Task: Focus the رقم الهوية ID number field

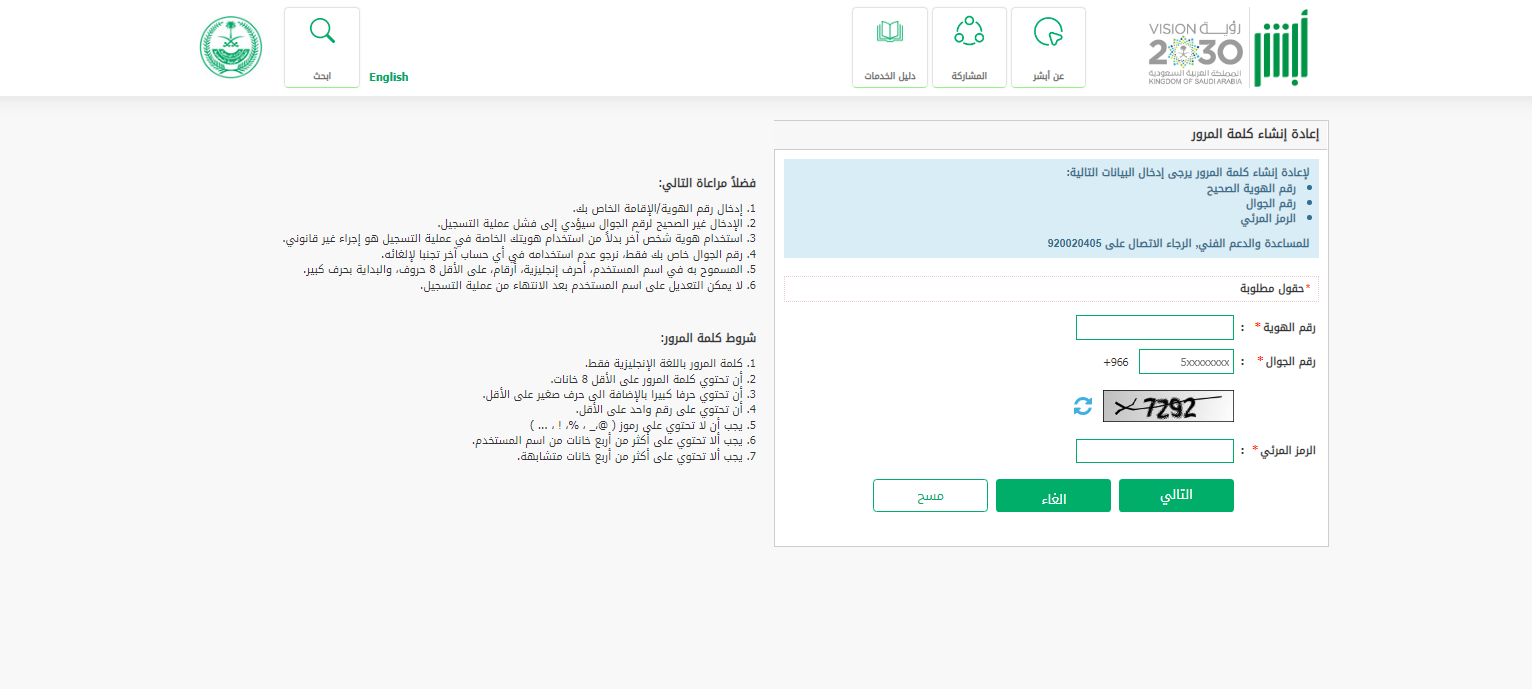Action: 1154,328
